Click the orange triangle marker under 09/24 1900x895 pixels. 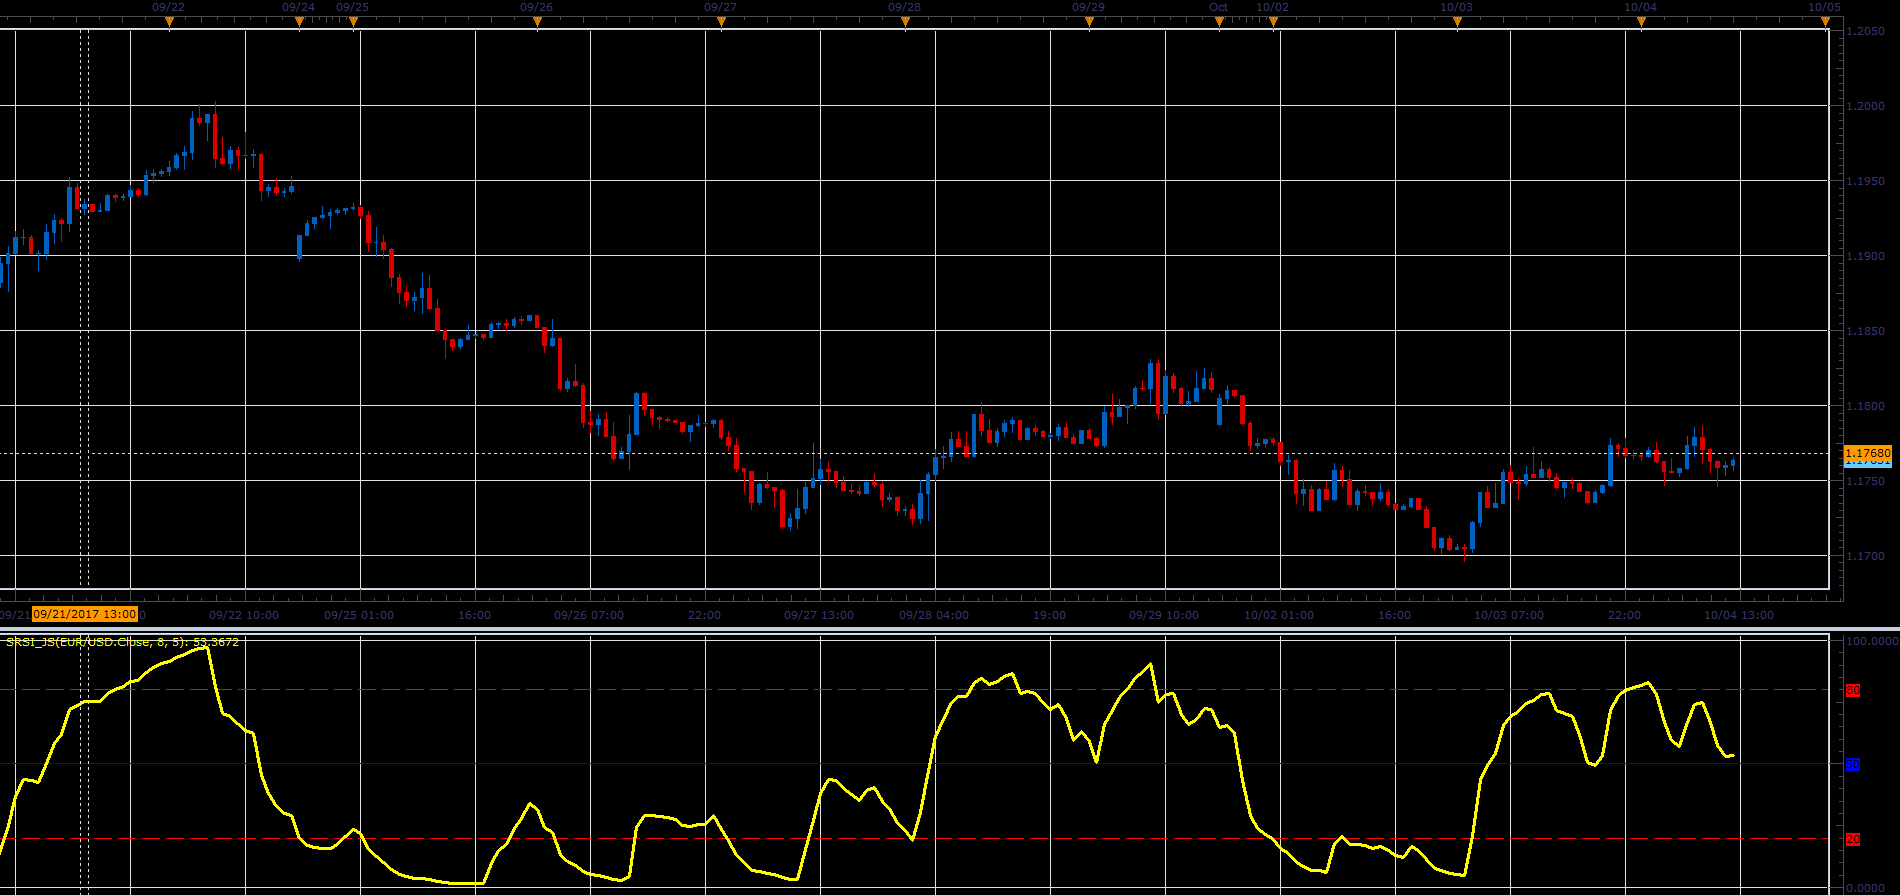[x=299, y=22]
